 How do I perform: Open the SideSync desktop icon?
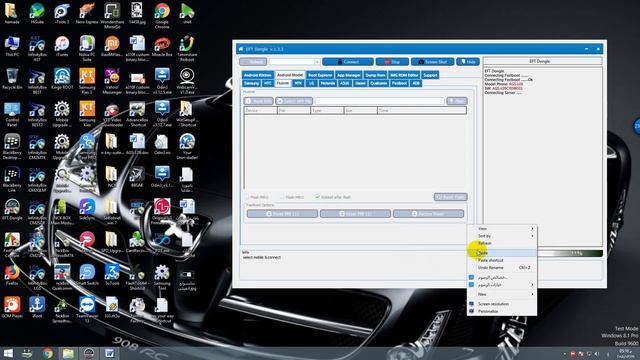[x=87, y=209]
